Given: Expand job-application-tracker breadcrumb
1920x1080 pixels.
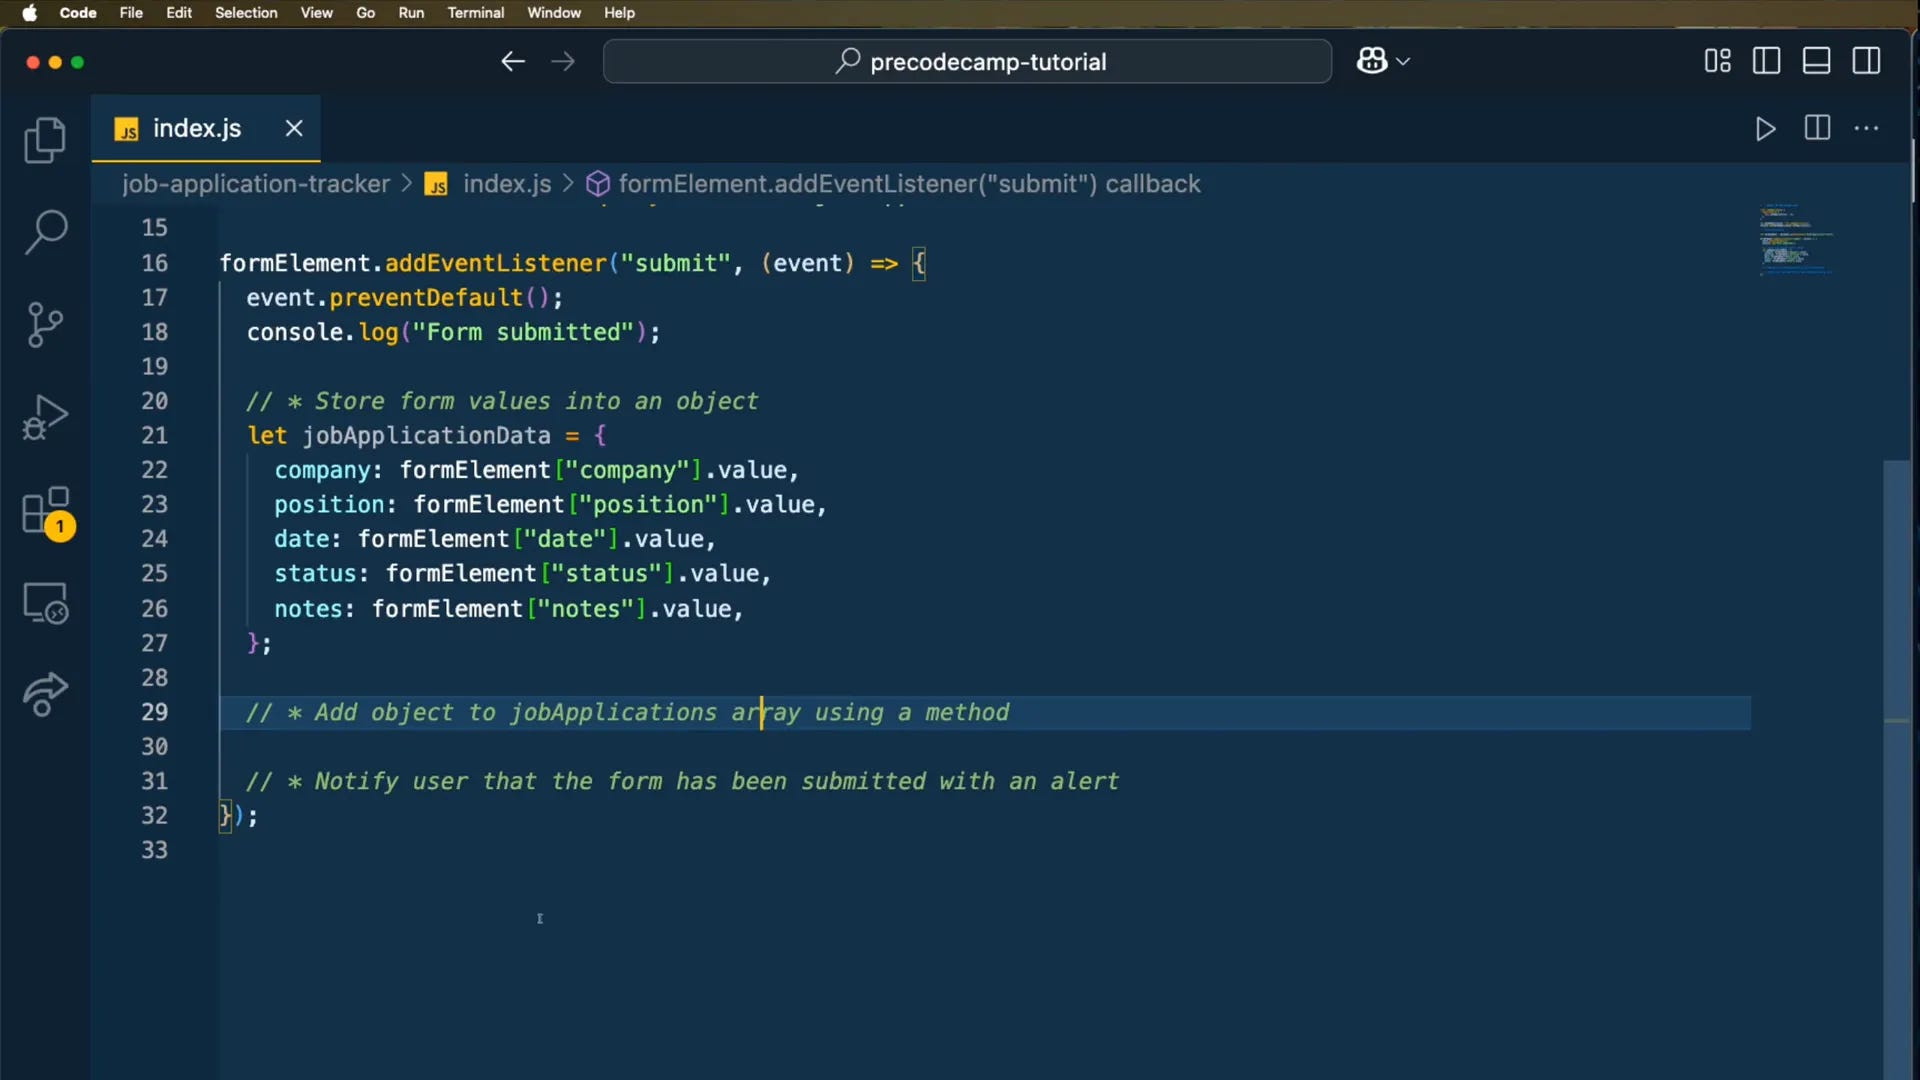Looking at the screenshot, I should (x=256, y=184).
